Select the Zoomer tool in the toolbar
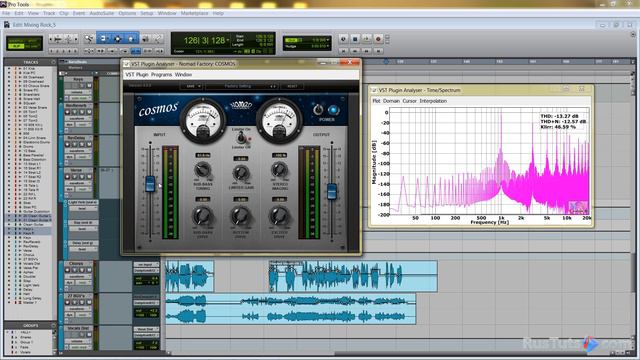The height and width of the screenshot is (360, 640). pos(89,39)
